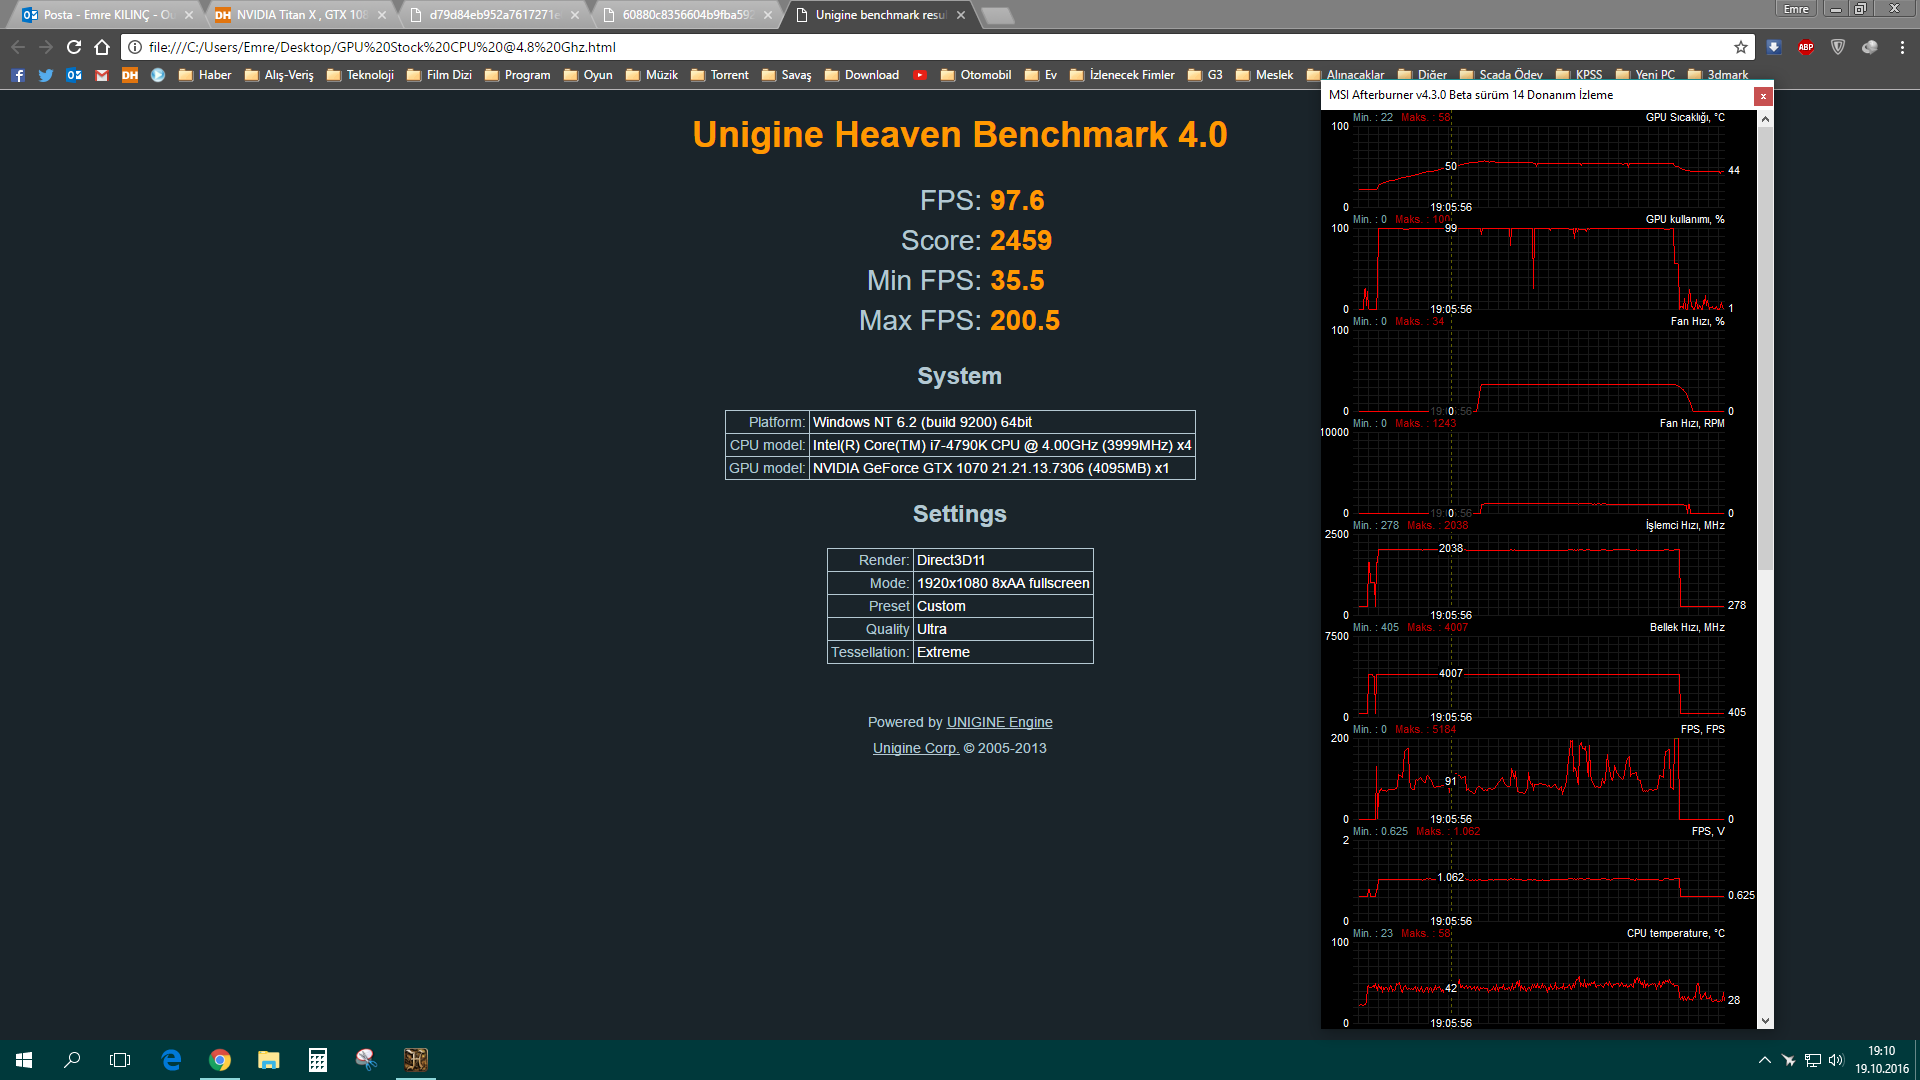
Task: Open the Adblock Plus extension
Action: pyautogui.click(x=1806, y=47)
